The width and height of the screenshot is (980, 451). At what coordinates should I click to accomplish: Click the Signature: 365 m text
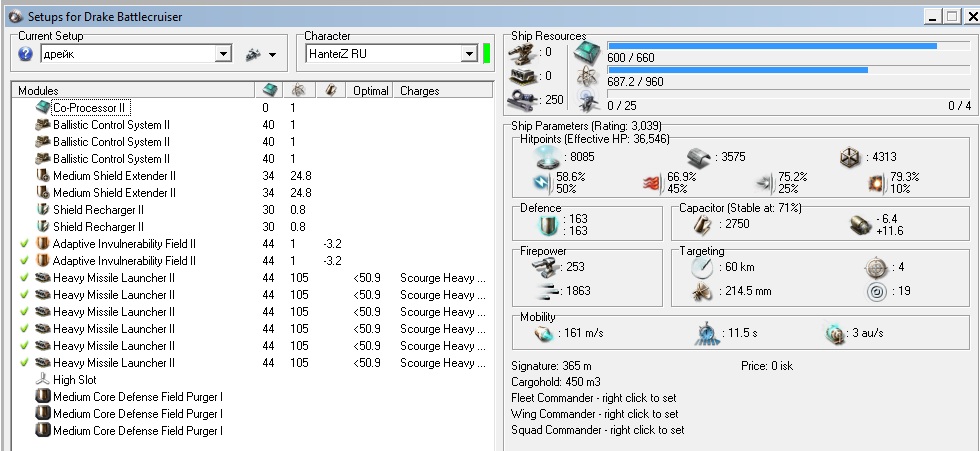tap(551, 366)
